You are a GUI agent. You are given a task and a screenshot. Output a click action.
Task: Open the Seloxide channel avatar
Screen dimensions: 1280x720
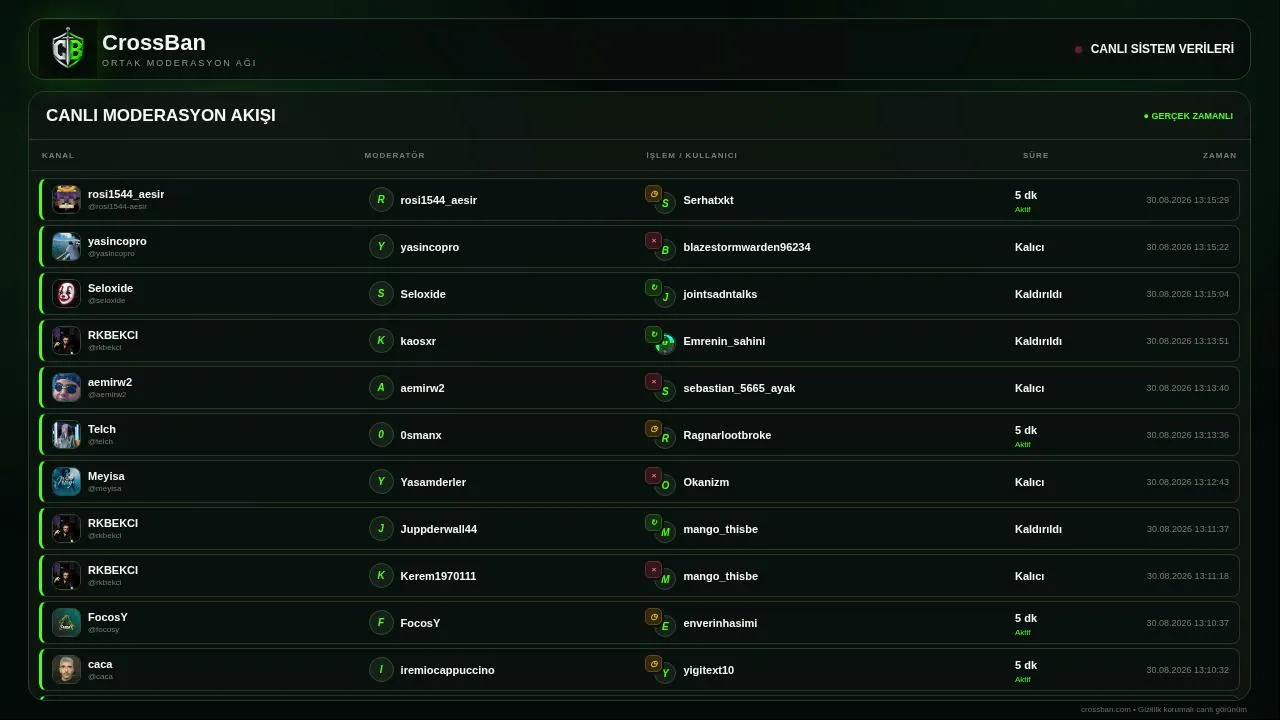(x=66, y=293)
